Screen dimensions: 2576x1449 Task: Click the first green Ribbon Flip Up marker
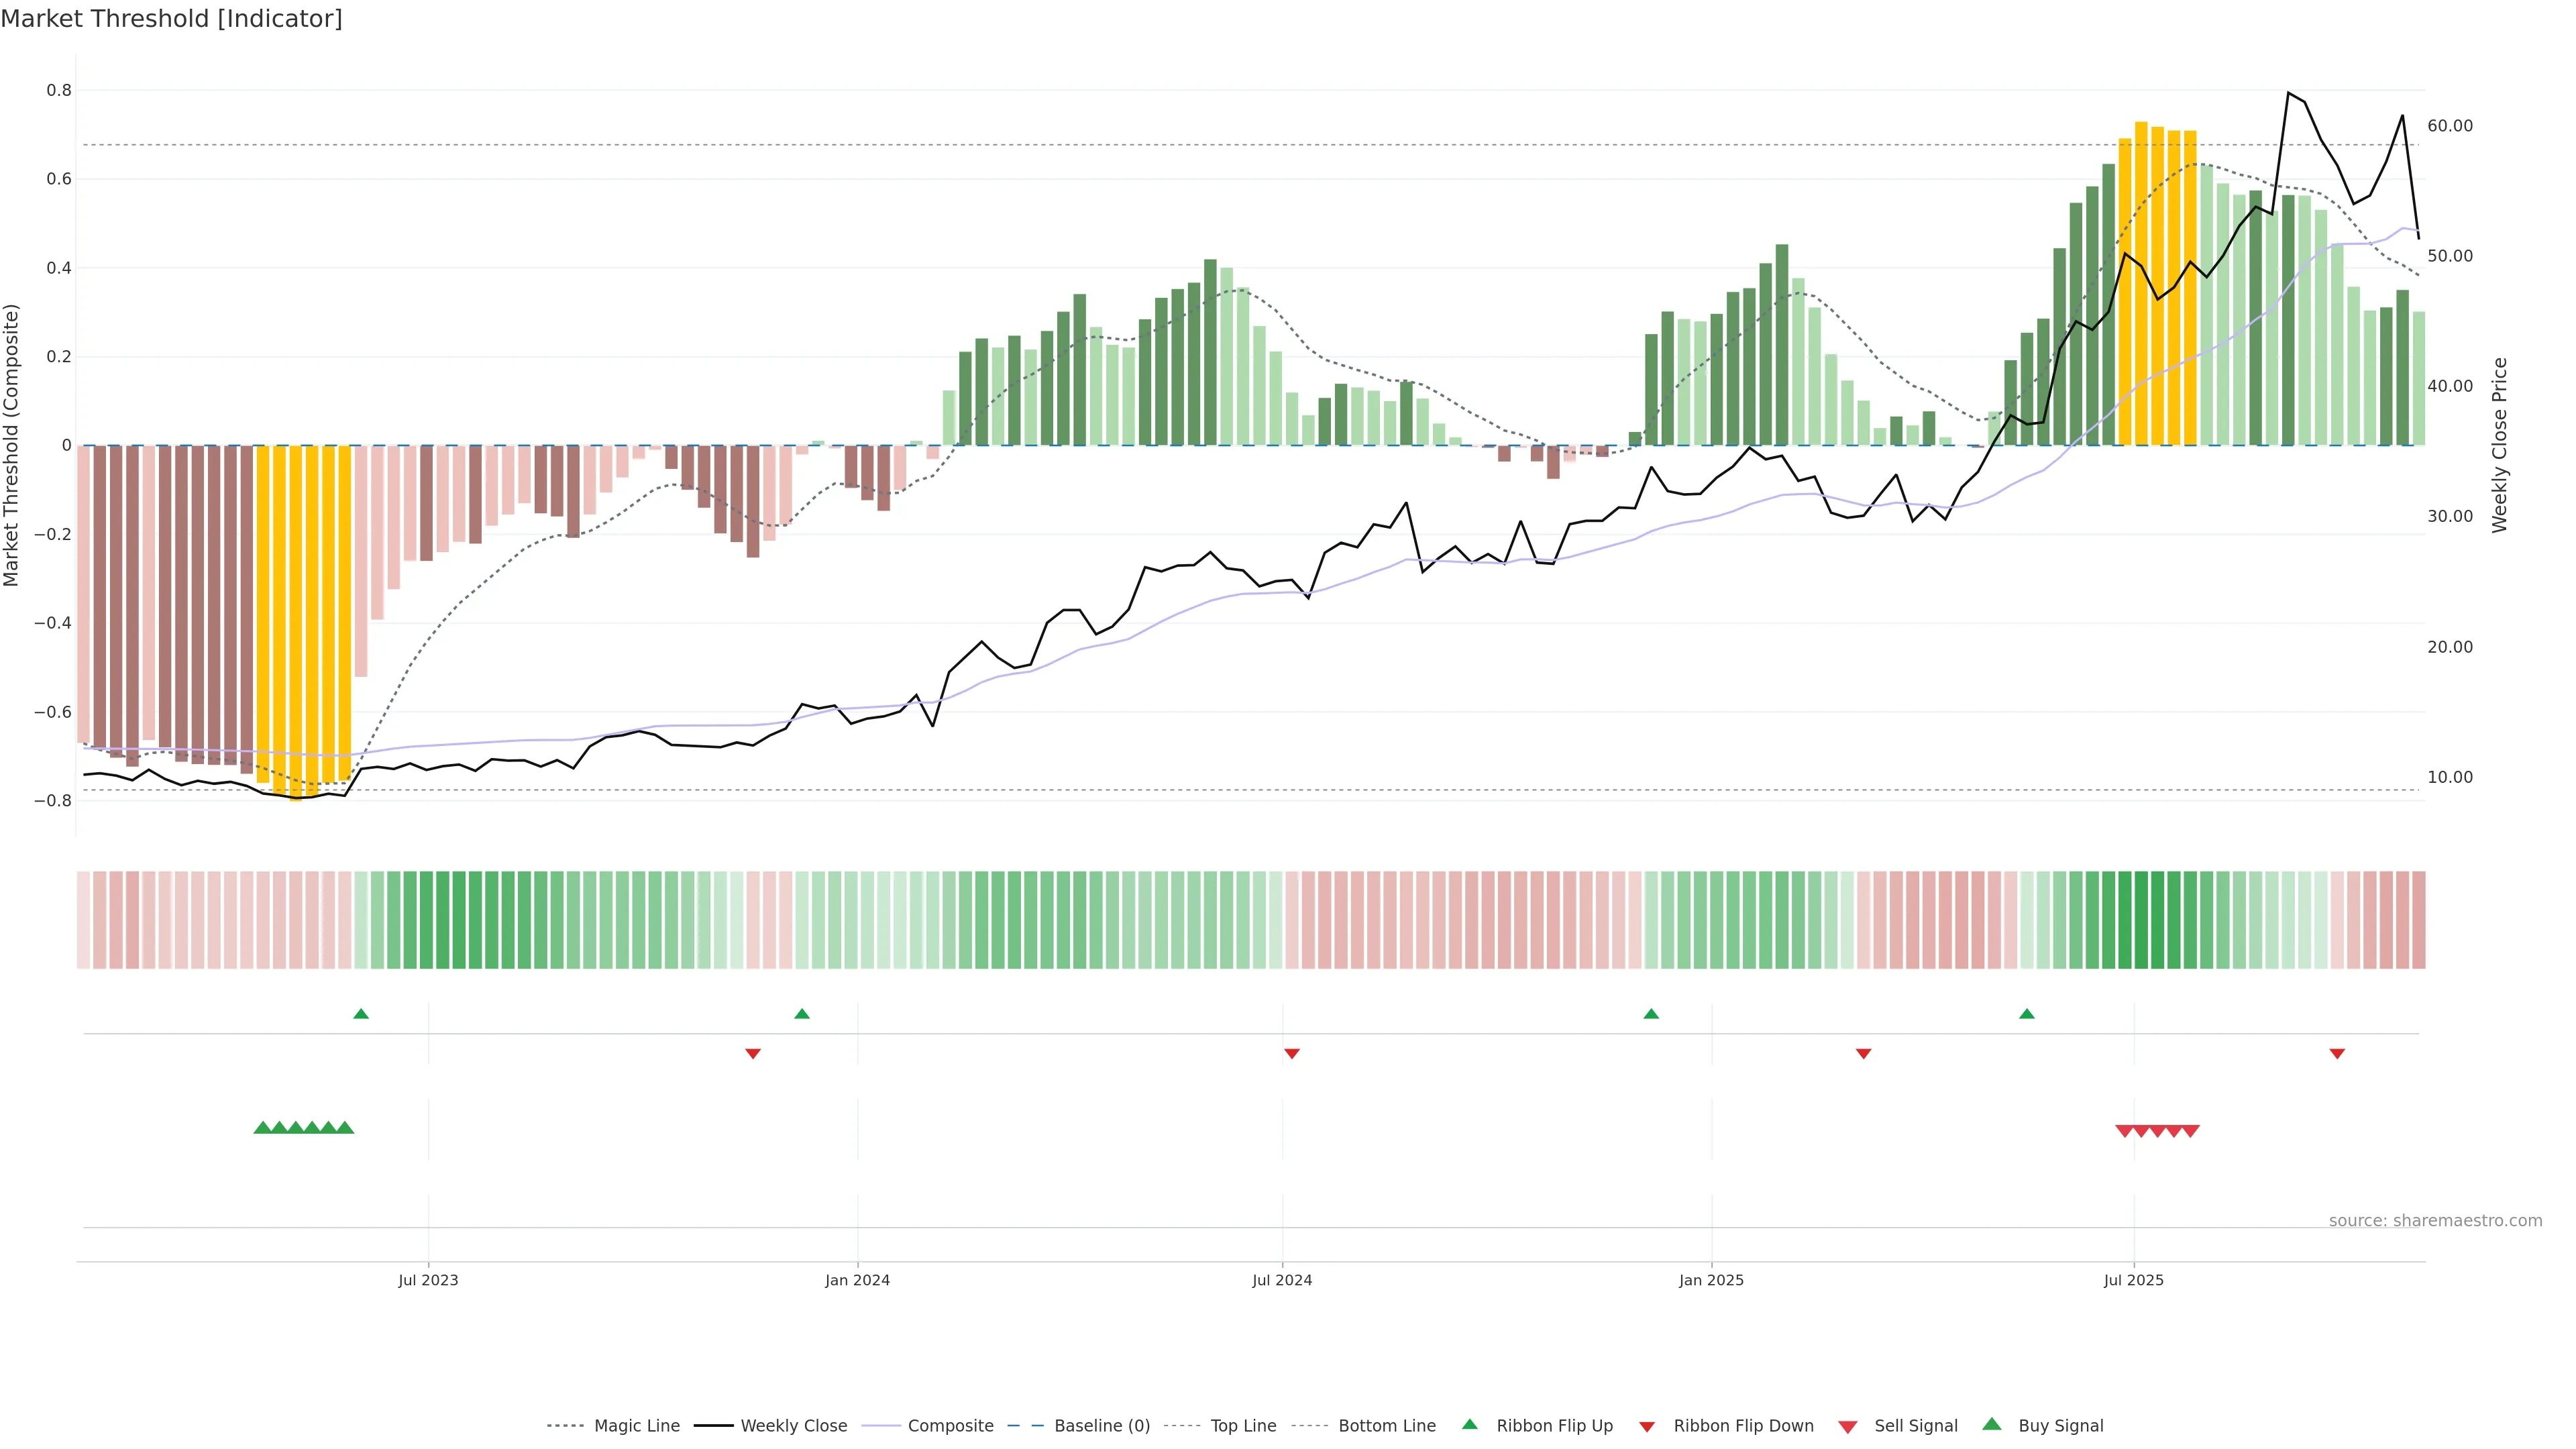coord(361,1014)
